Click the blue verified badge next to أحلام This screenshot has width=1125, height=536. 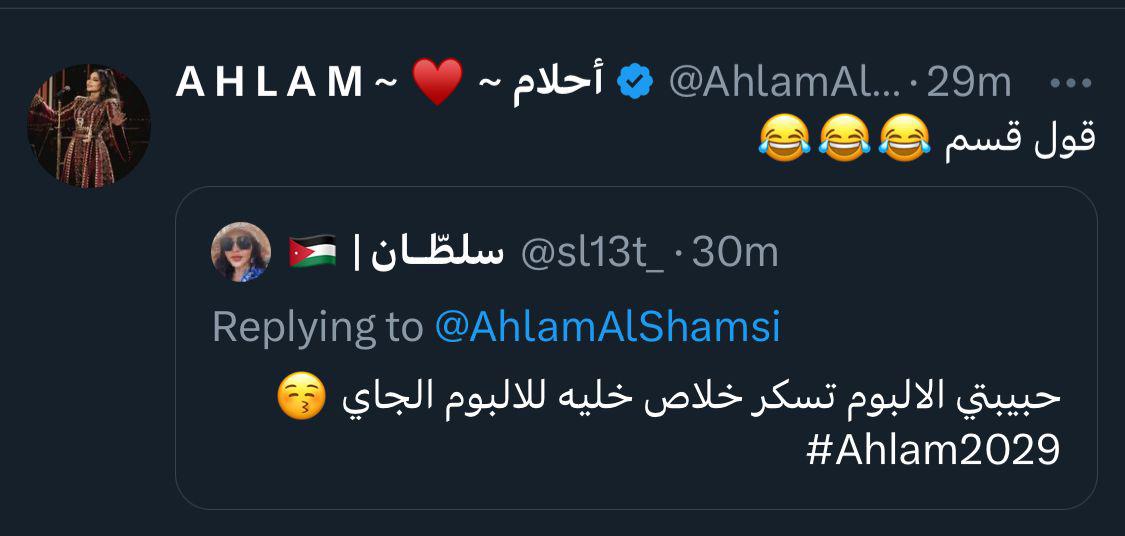click(634, 82)
